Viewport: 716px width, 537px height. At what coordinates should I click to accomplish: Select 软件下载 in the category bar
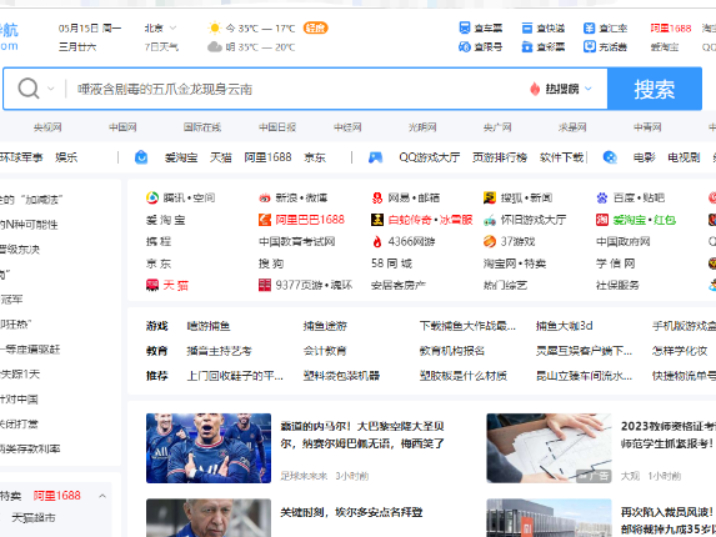pos(562,158)
